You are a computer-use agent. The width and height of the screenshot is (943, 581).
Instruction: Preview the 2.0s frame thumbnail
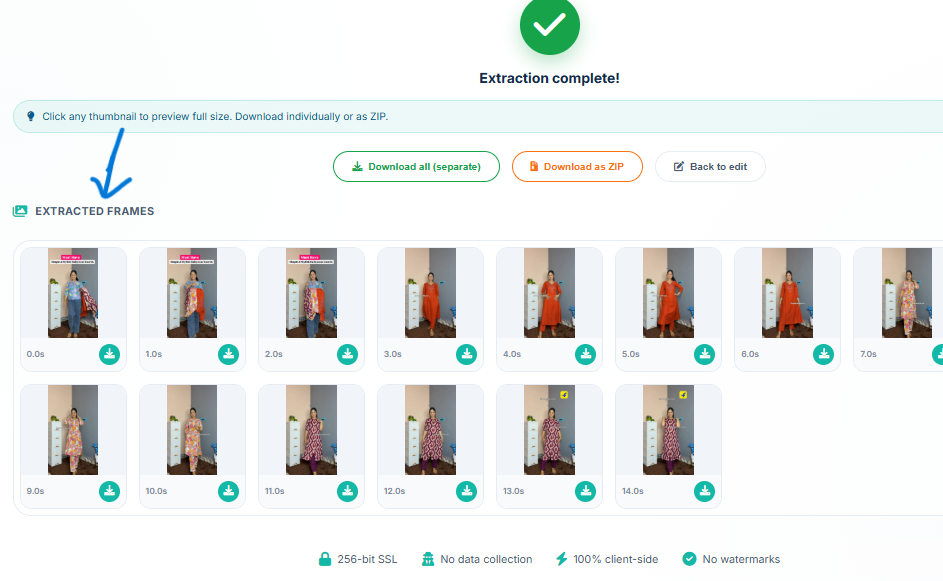[x=310, y=293]
